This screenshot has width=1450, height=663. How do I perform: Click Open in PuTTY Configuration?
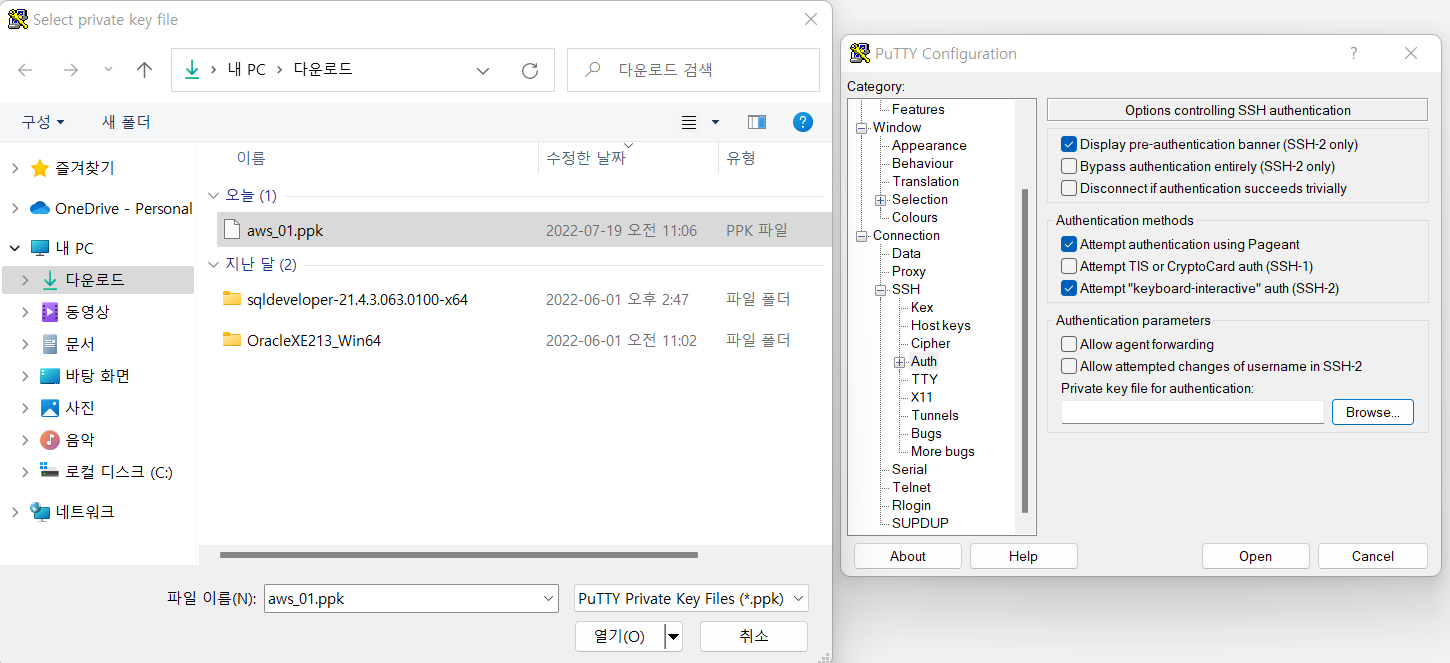point(1256,556)
